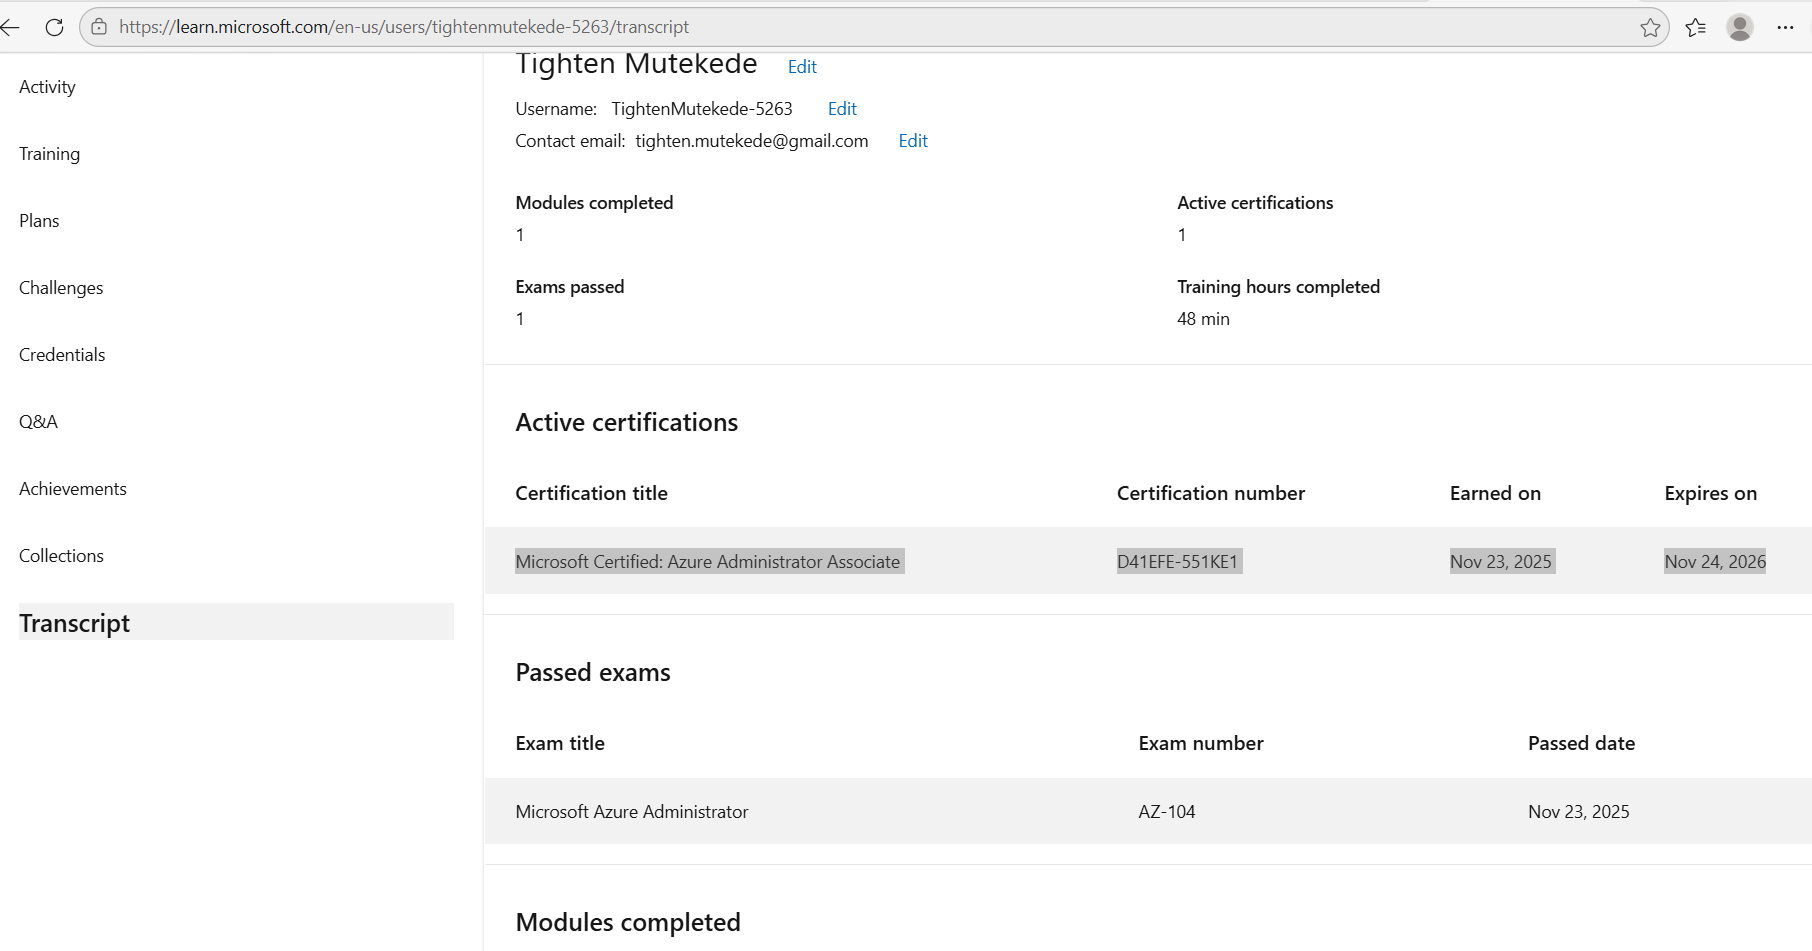Click the expiry date Nov 24, 2026

coord(1715,562)
